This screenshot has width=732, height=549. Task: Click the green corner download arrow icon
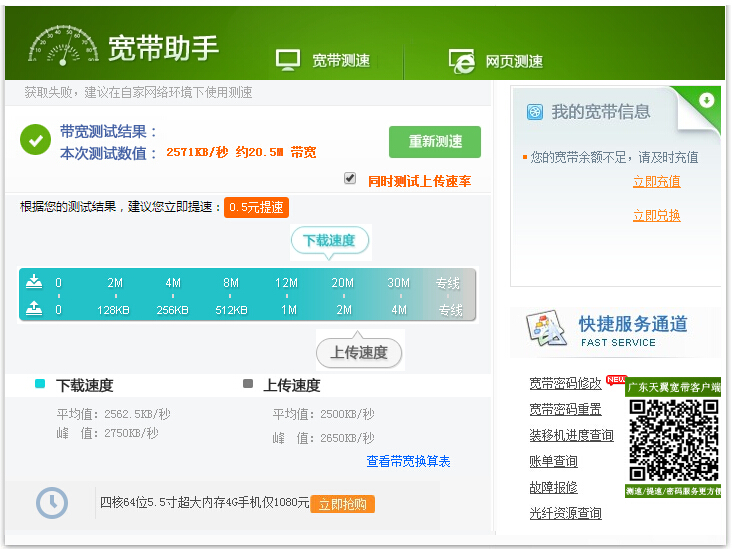click(706, 99)
